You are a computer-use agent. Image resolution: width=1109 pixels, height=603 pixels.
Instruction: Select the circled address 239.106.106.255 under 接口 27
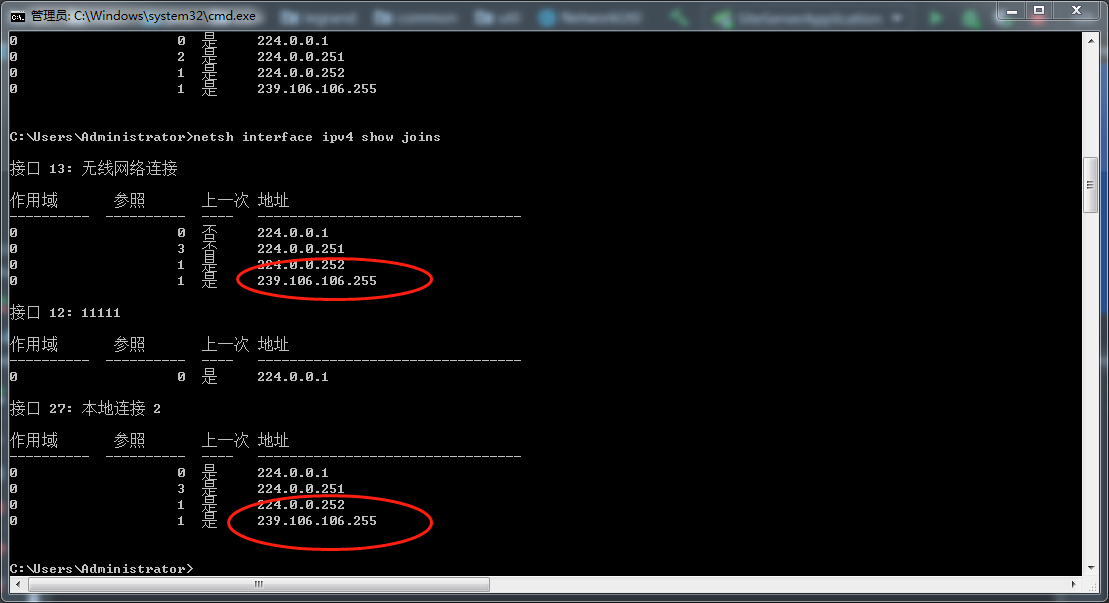tap(318, 521)
